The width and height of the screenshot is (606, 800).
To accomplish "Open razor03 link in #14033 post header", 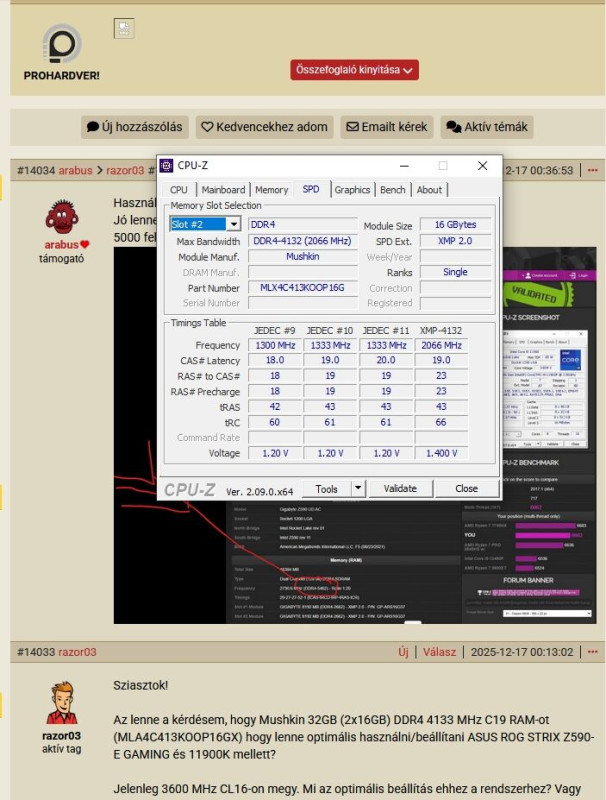I will point(77,652).
